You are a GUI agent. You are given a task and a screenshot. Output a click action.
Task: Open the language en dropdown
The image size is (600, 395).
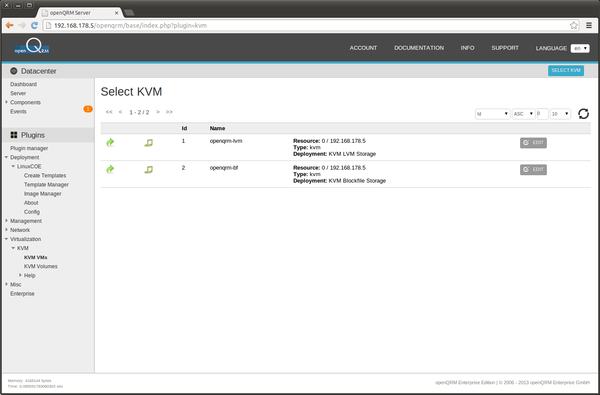point(580,48)
